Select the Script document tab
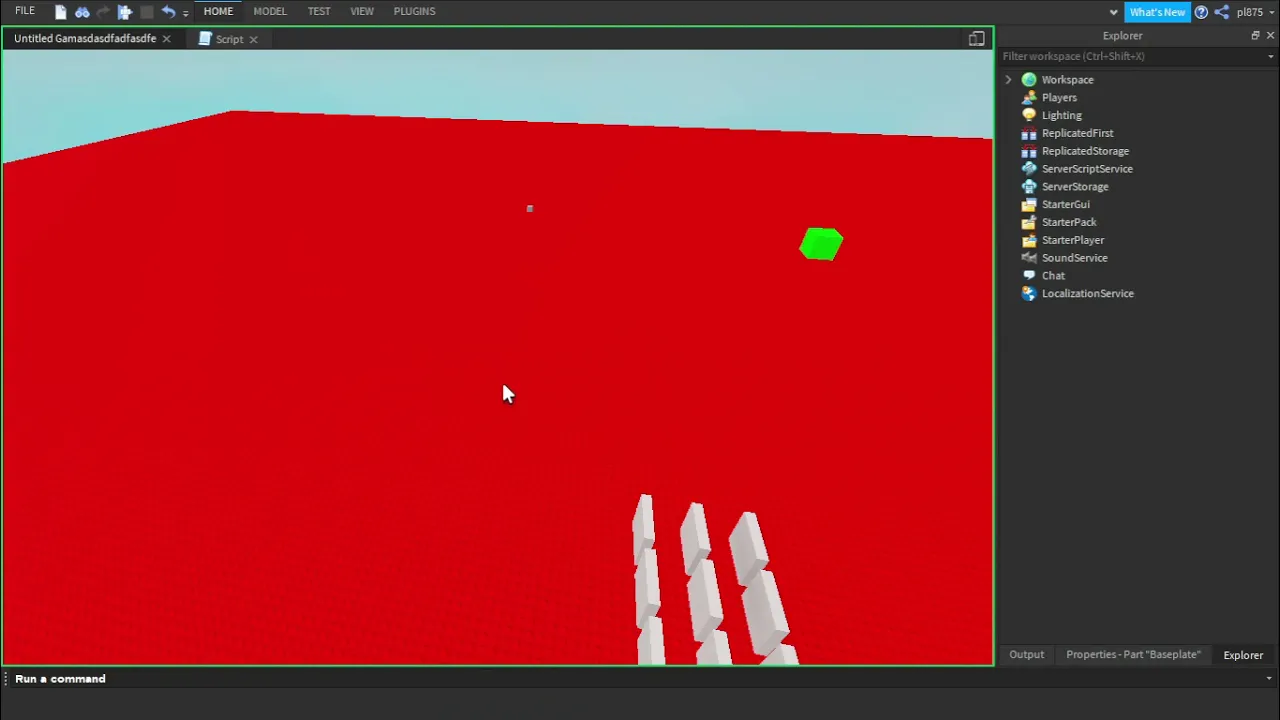Screen dimensions: 1280x720 tap(229, 39)
